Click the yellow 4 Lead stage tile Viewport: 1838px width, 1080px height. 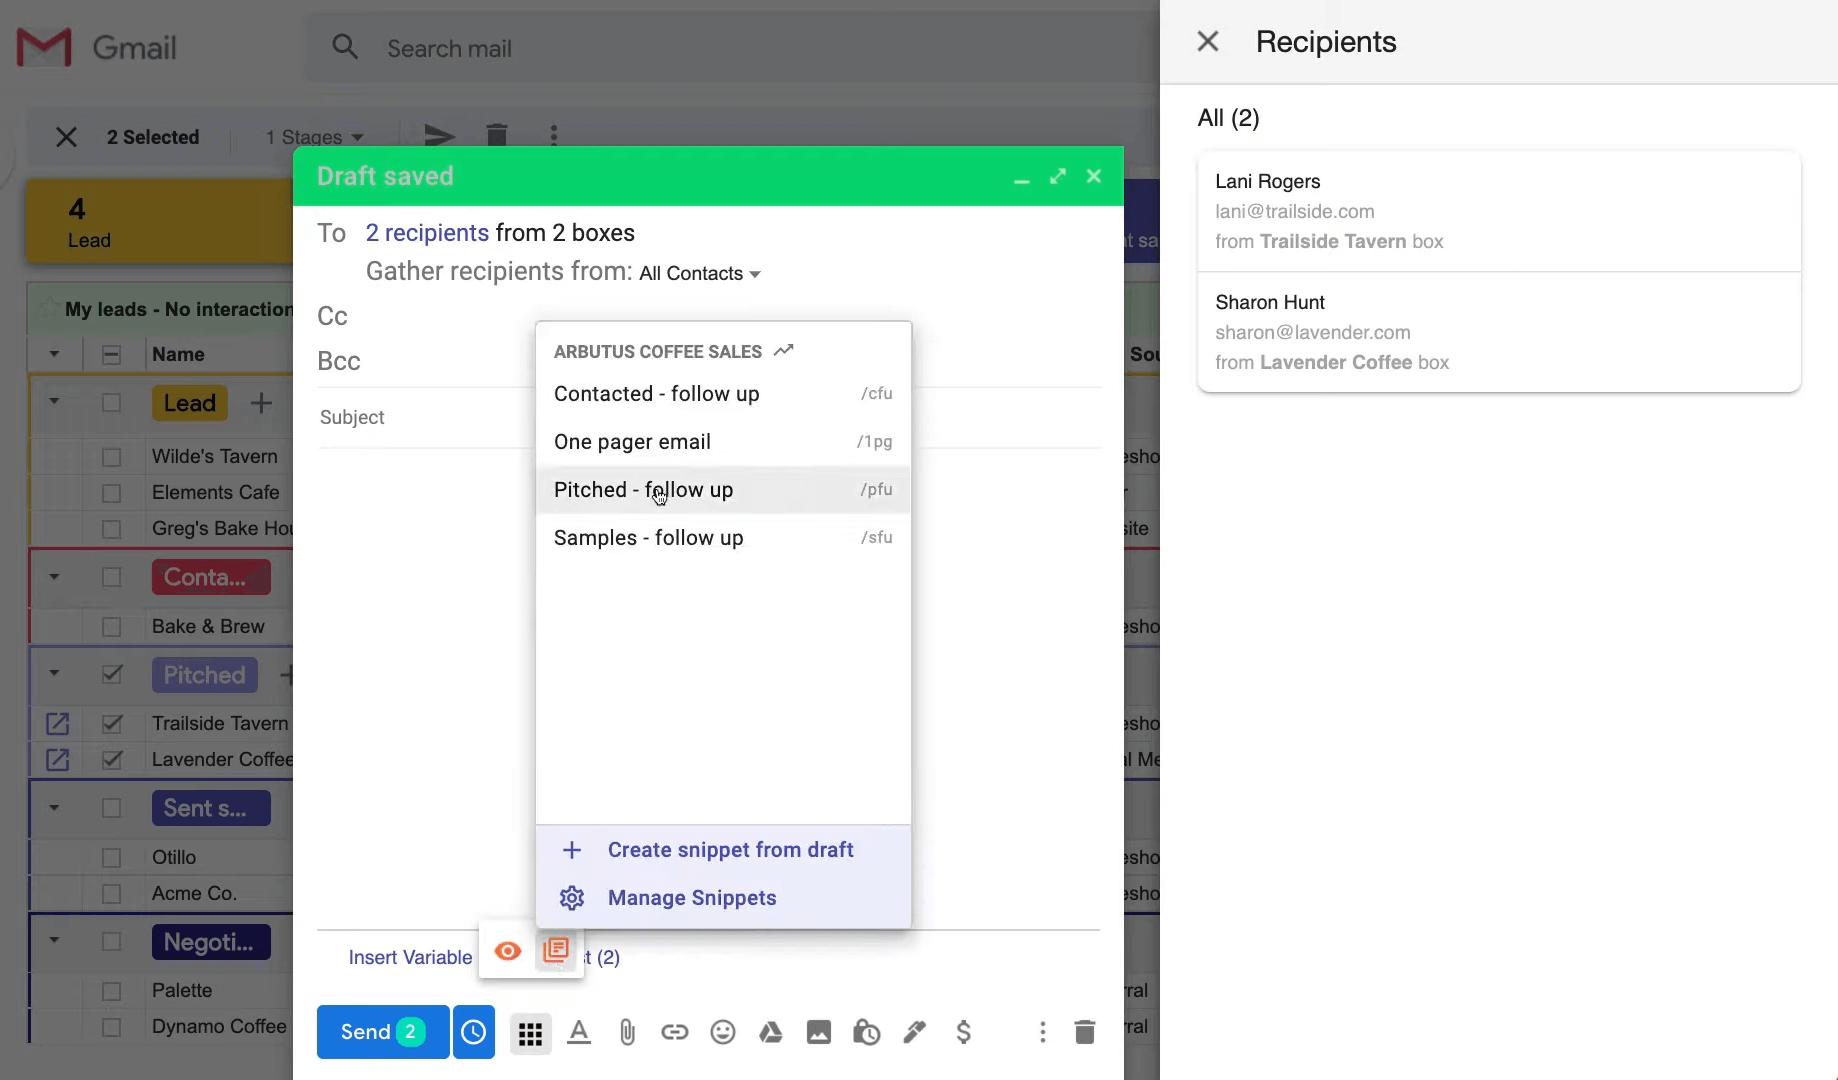pyautogui.click(x=160, y=222)
